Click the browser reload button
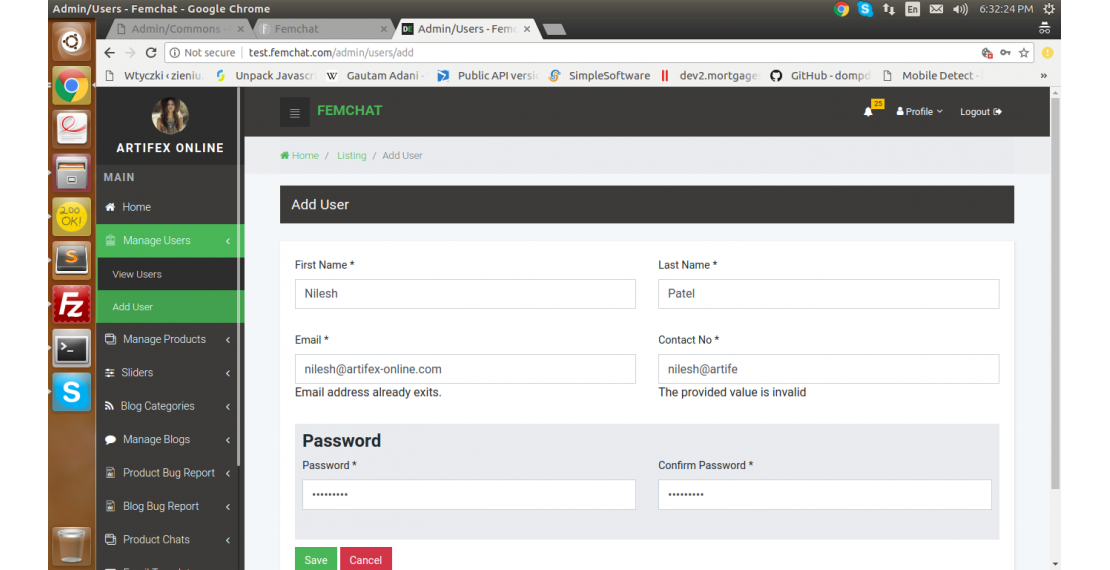The image size is (1110, 570). click(x=152, y=53)
